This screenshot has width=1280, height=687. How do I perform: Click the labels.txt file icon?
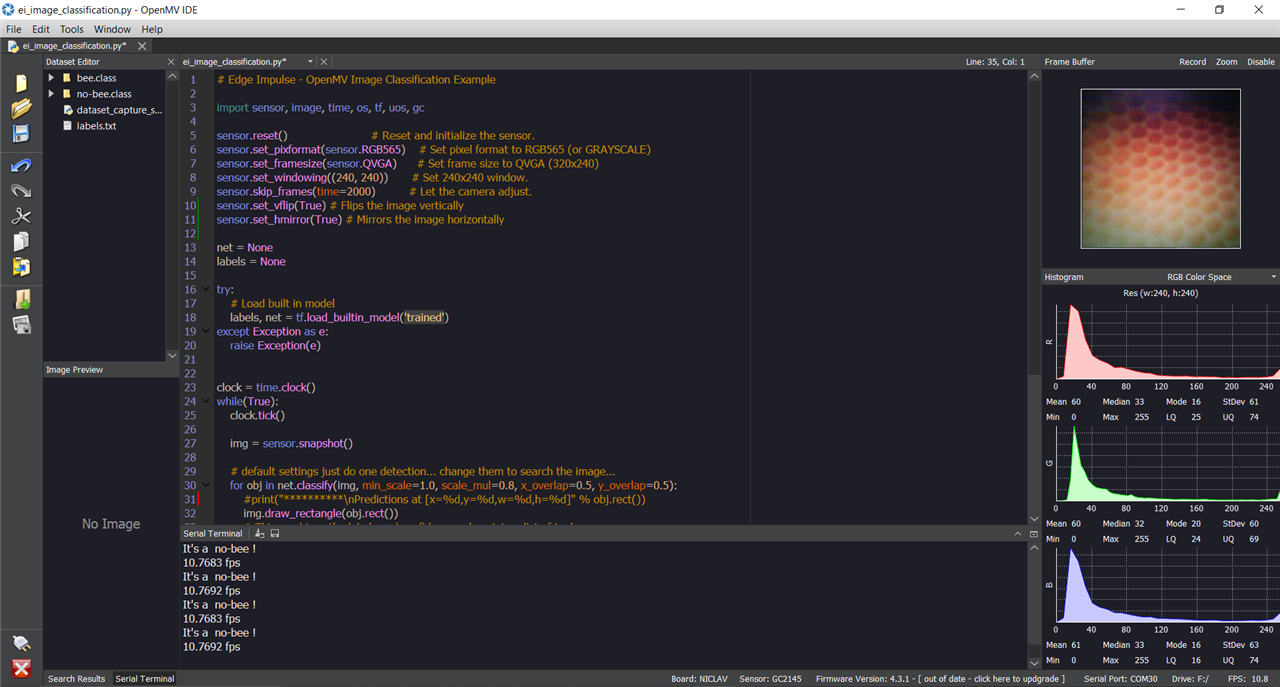pos(67,126)
